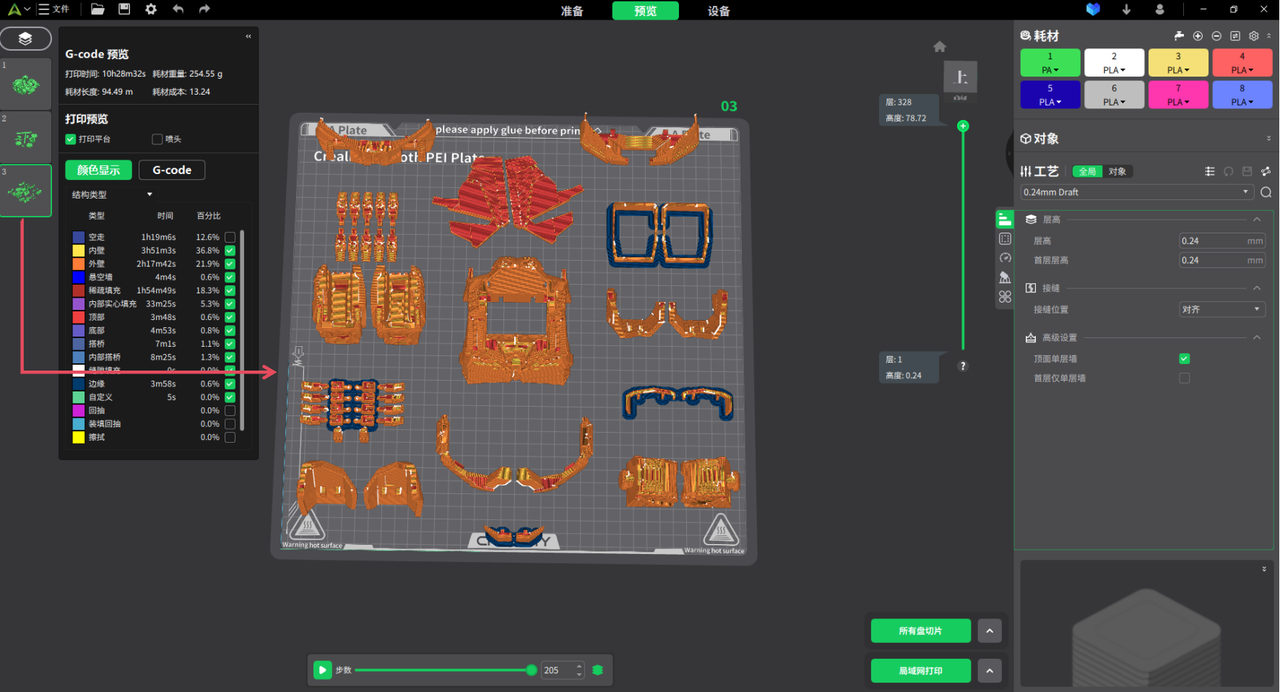
Task: Uncheck the 顶面单层墙 checkbox
Action: [x=1184, y=358]
